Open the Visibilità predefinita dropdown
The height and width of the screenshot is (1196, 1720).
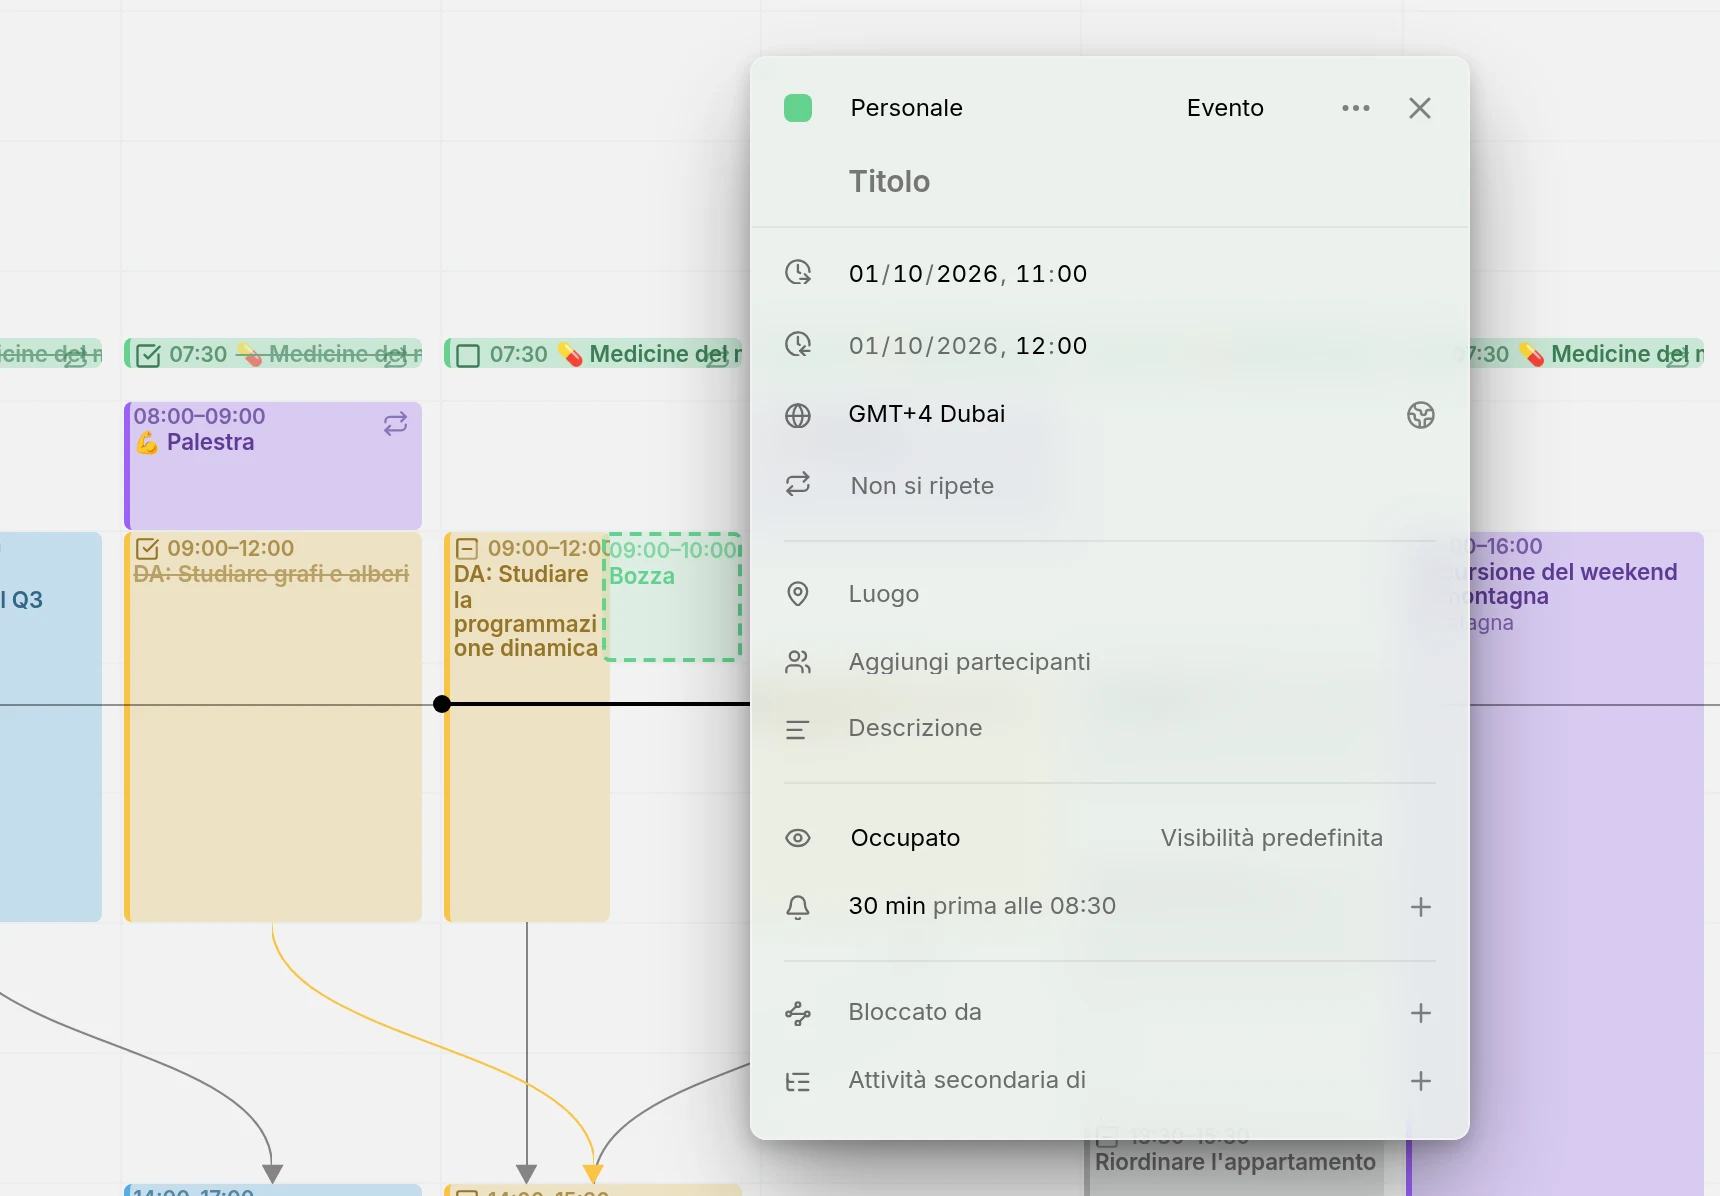1271,838
